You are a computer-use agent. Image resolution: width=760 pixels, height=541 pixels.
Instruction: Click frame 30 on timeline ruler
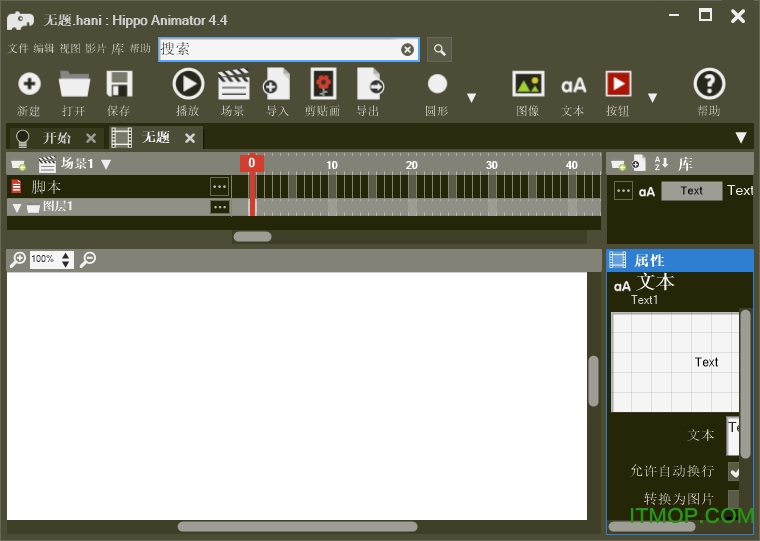click(x=492, y=165)
